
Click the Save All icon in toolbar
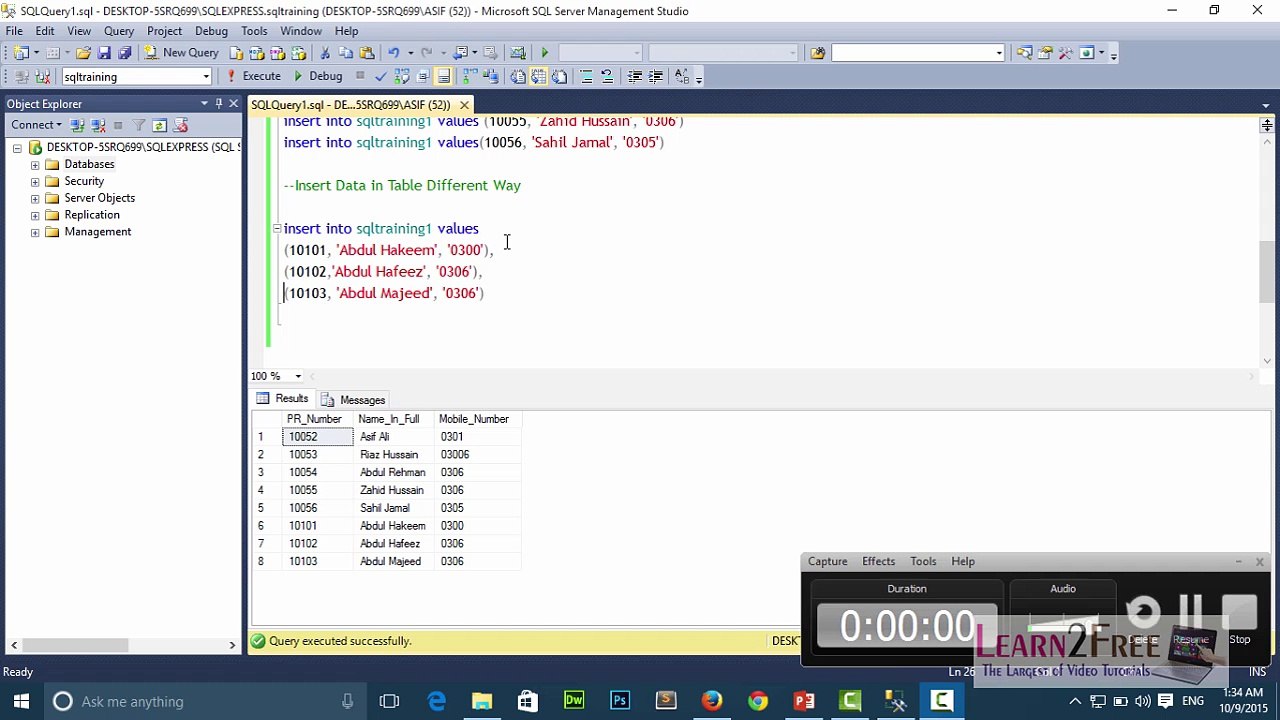click(x=124, y=53)
